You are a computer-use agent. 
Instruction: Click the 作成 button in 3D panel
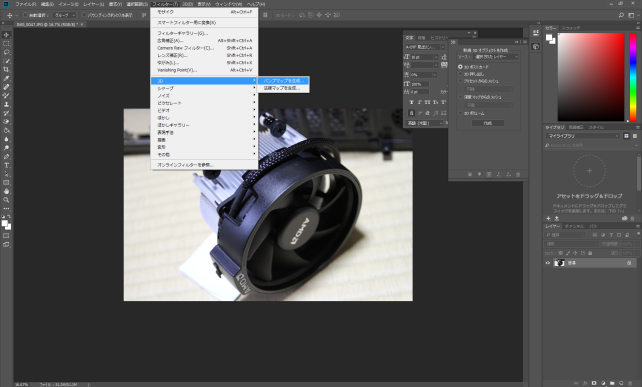[488, 123]
